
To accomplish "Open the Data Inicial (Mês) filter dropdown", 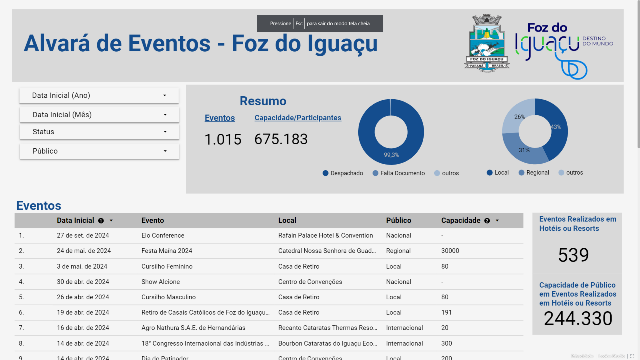I will click(99, 115).
